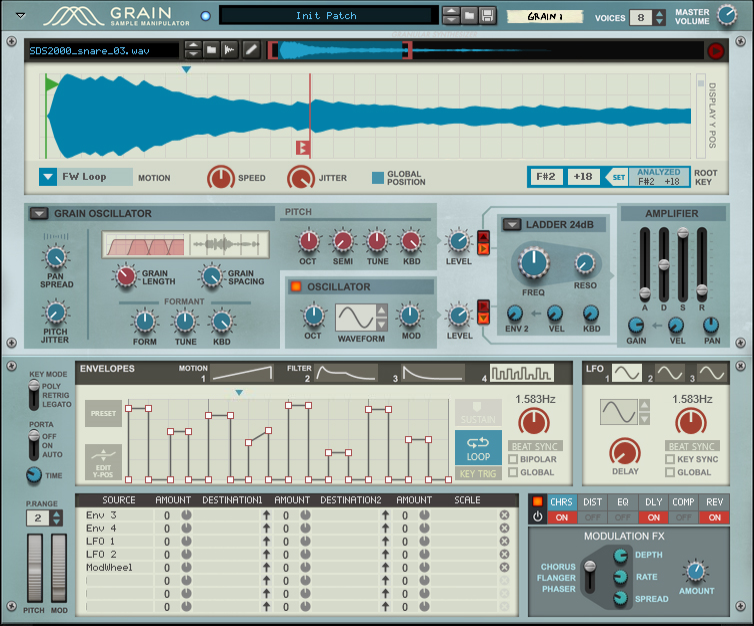Toggle the Global Position checkbox
754x626 pixels.
point(377,178)
